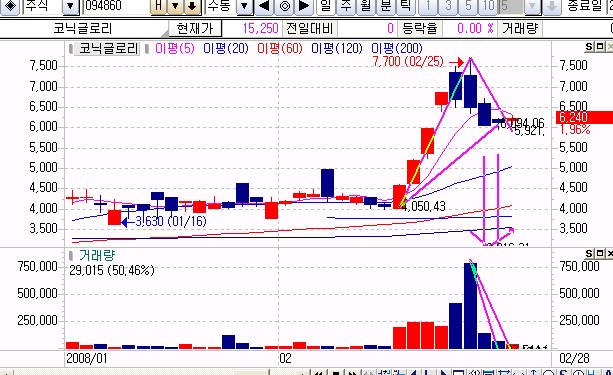Click the H history button beside the code
613x375 pixels.
pos(159,6)
